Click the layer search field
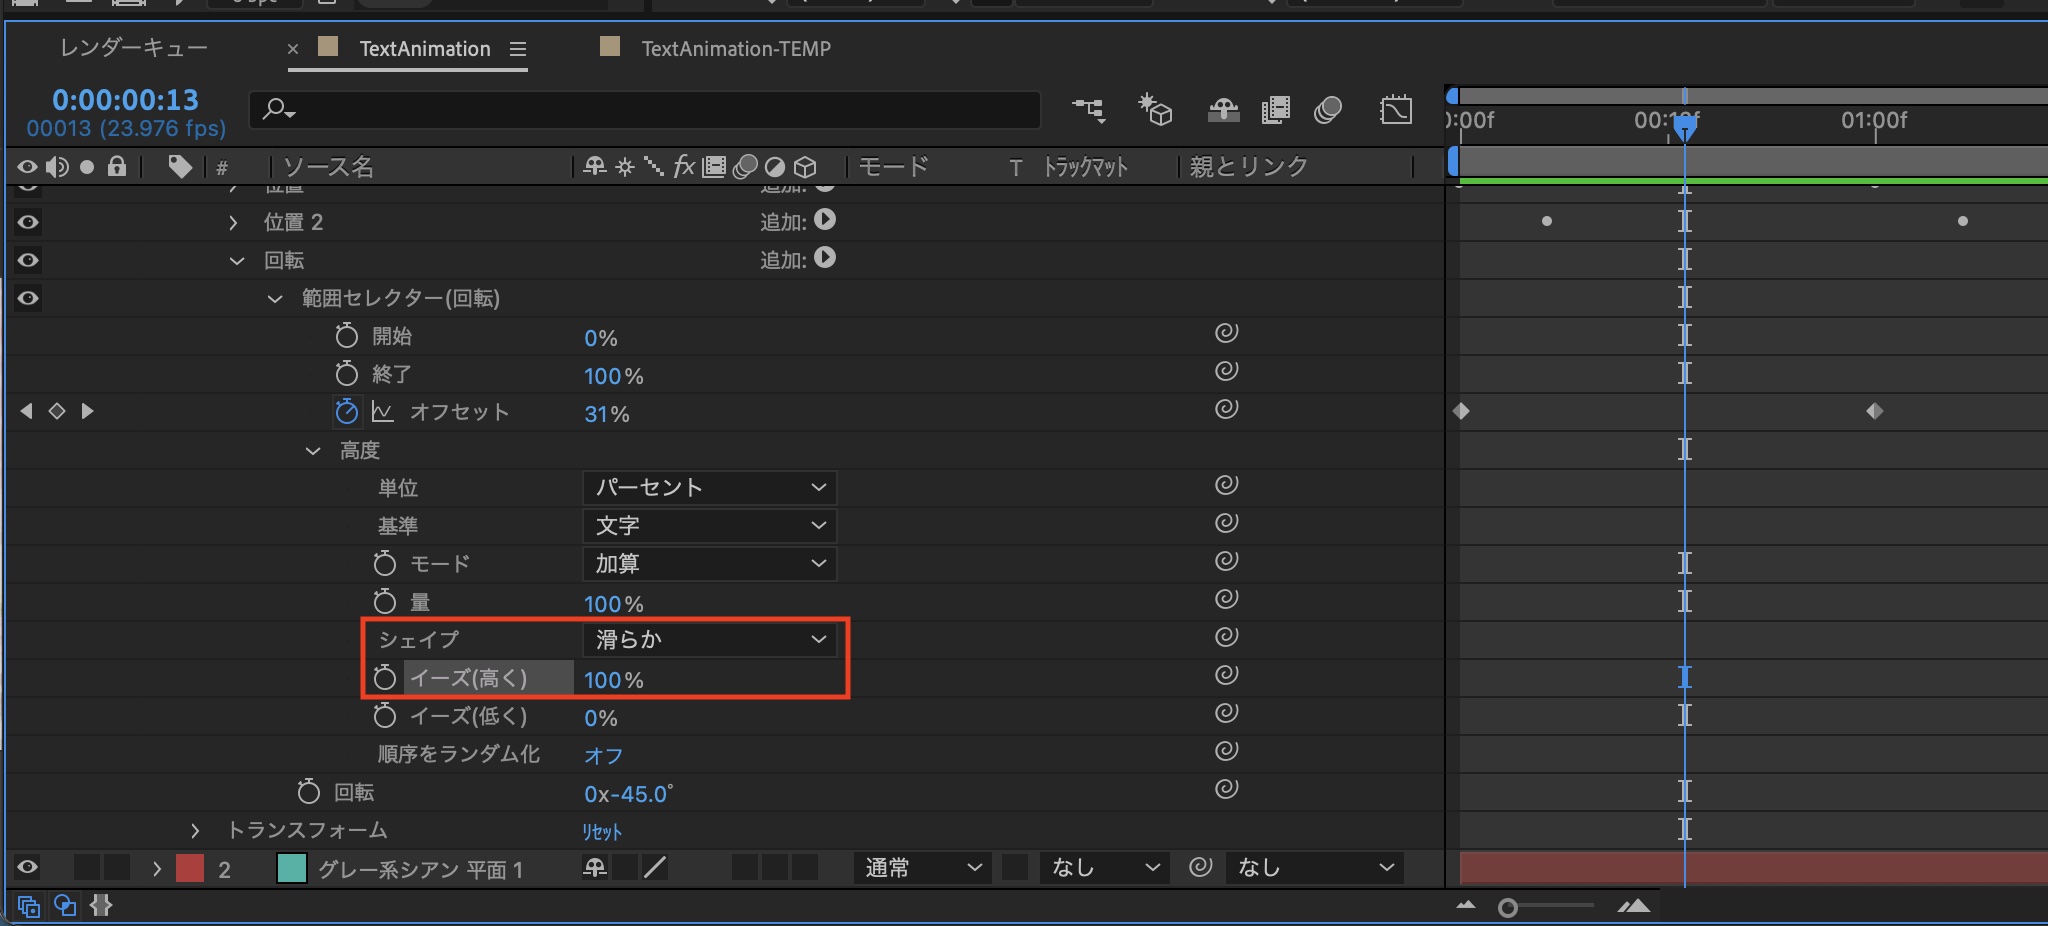 645,109
